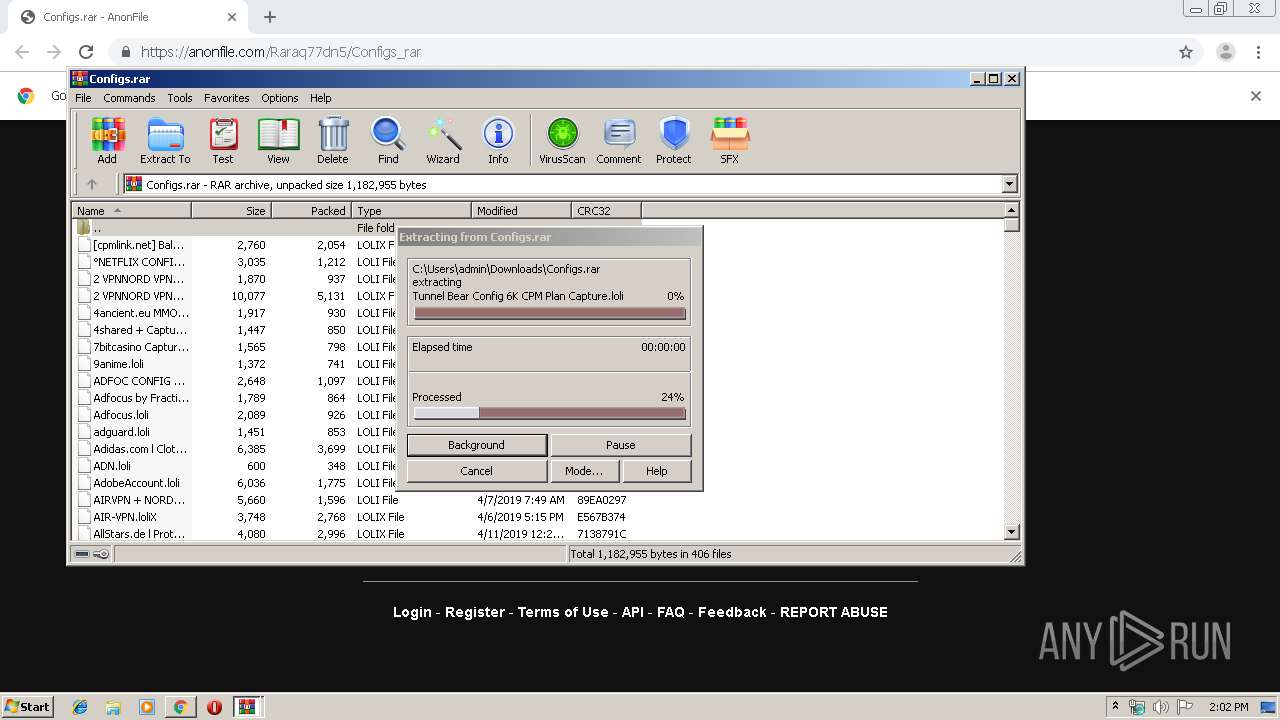
Task: Go up one folder level arrow
Action: (x=92, y=184)
